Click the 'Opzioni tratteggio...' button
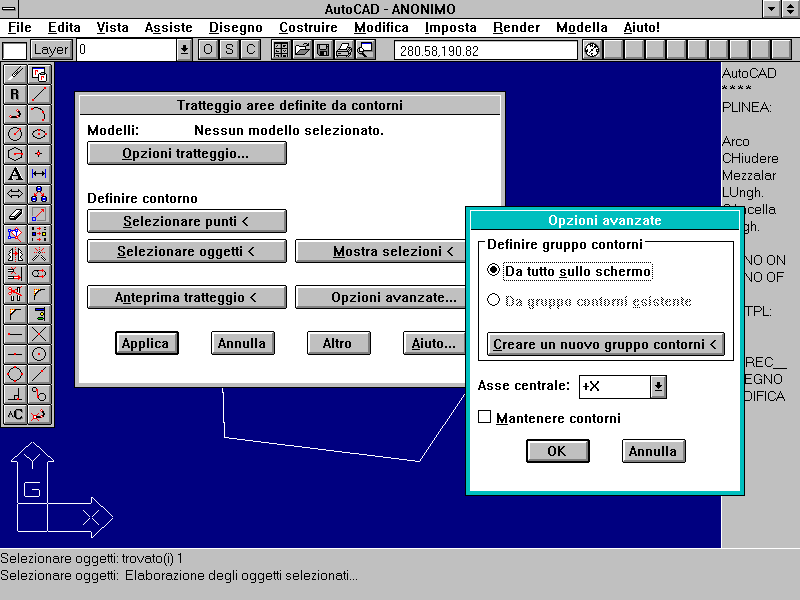This screenshot has height=600, width=800. pos(187,154)
